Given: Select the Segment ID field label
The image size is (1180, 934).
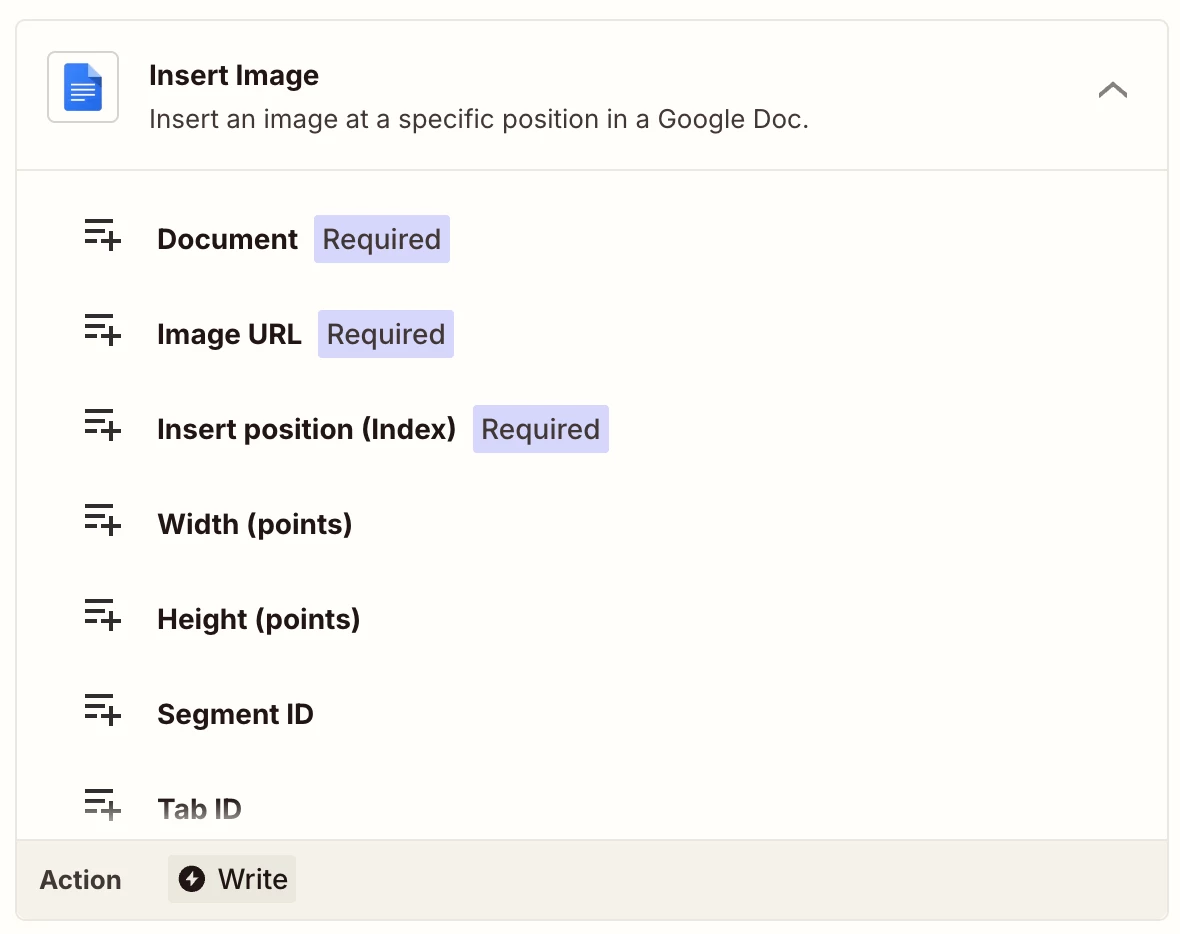Looking at the screenshot, I should [235, 715].
